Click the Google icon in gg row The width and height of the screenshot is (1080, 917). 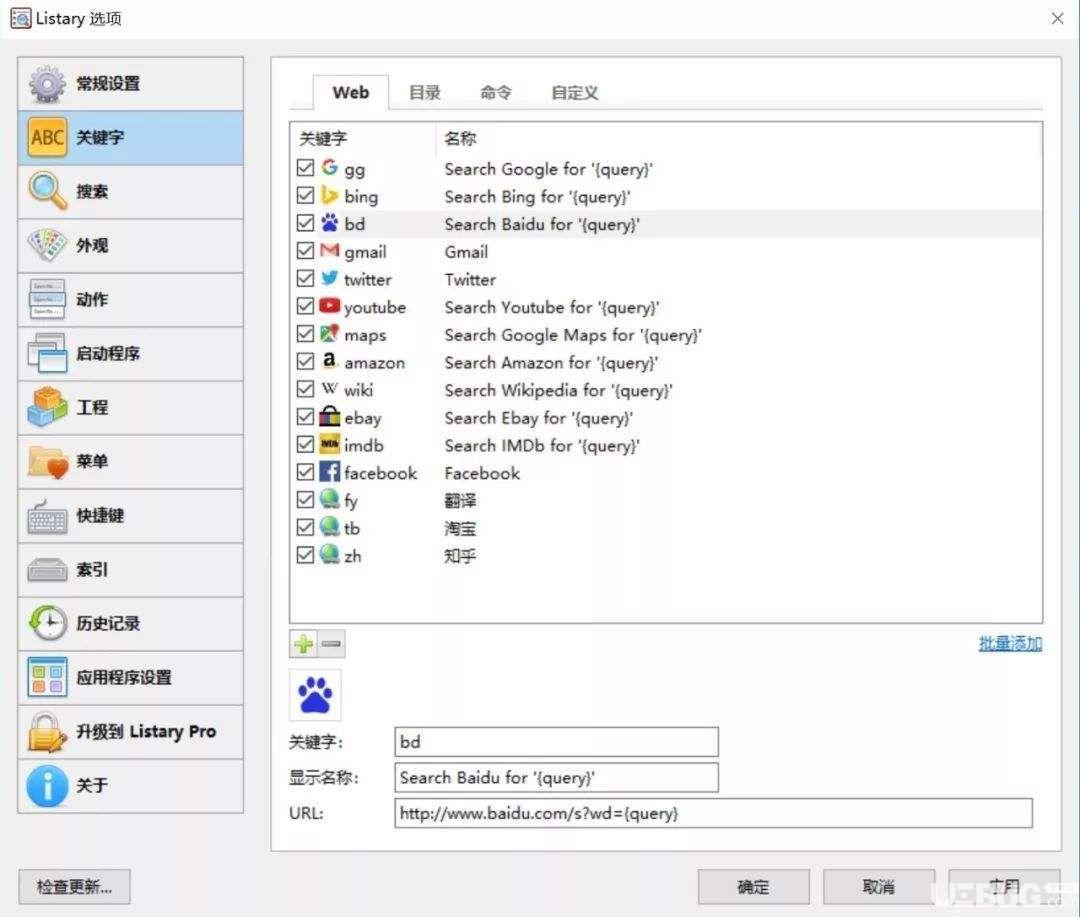330,167
